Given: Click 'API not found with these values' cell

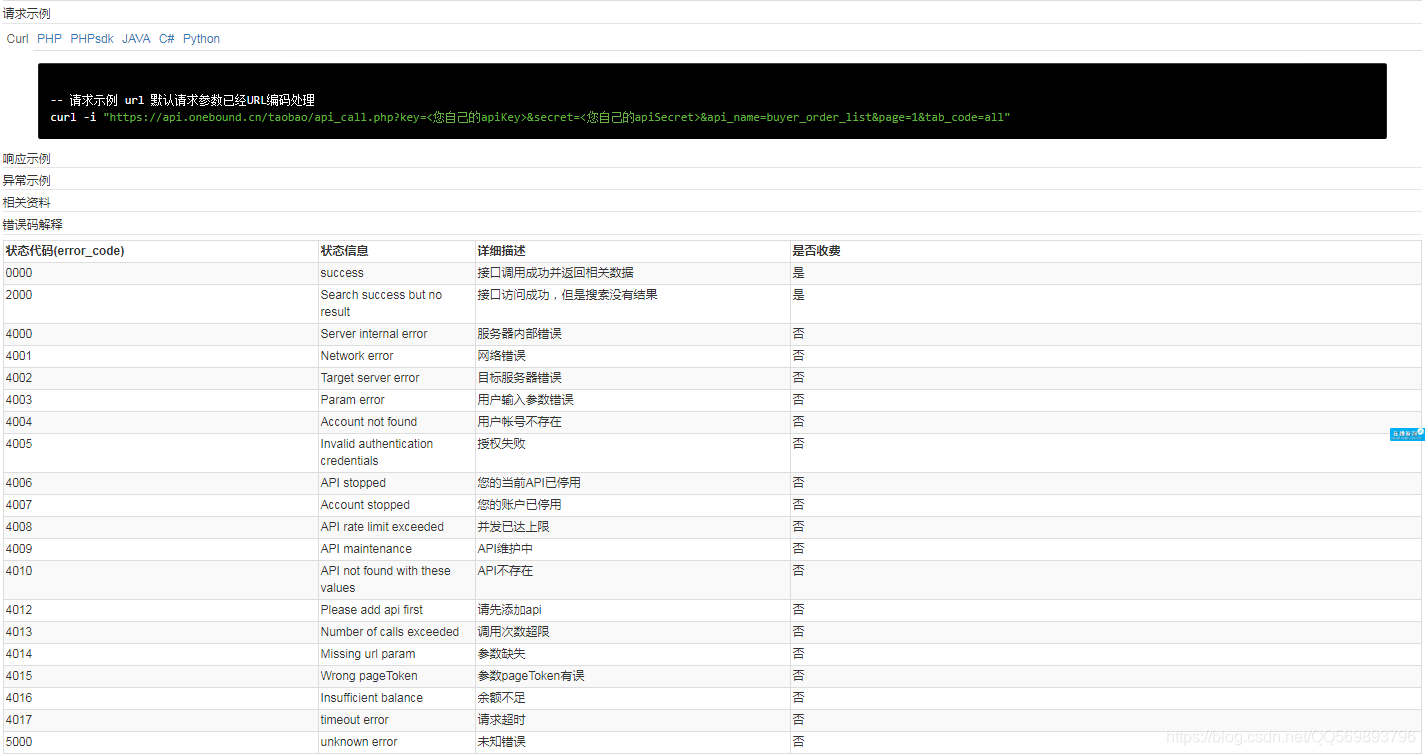Looking at the screenshot, I should [x=396, y=580].
